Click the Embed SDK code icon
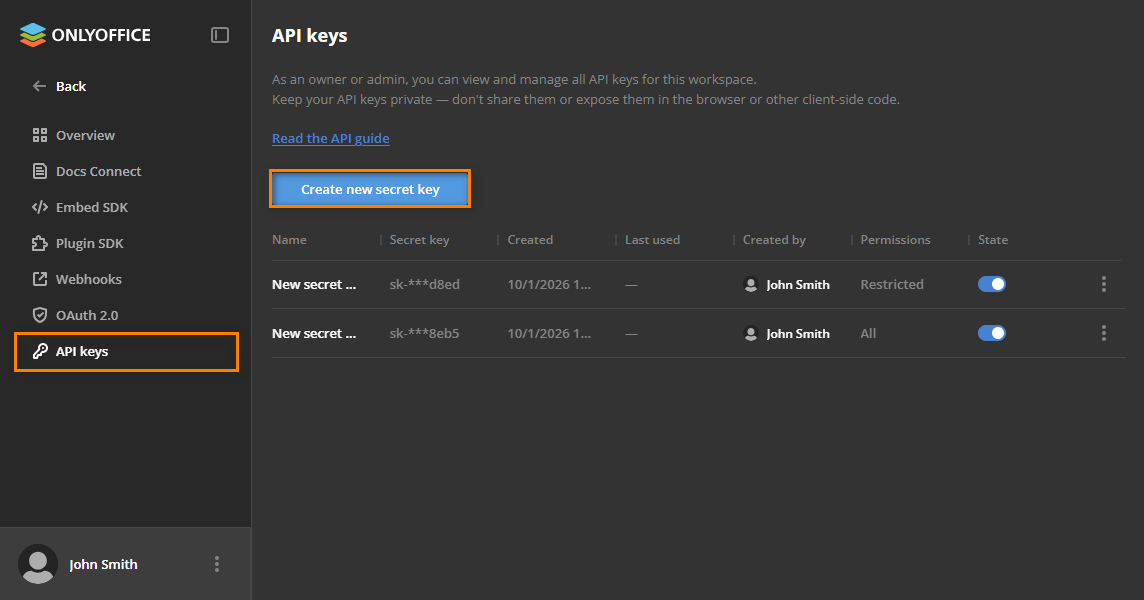 [x=39, y=207]
